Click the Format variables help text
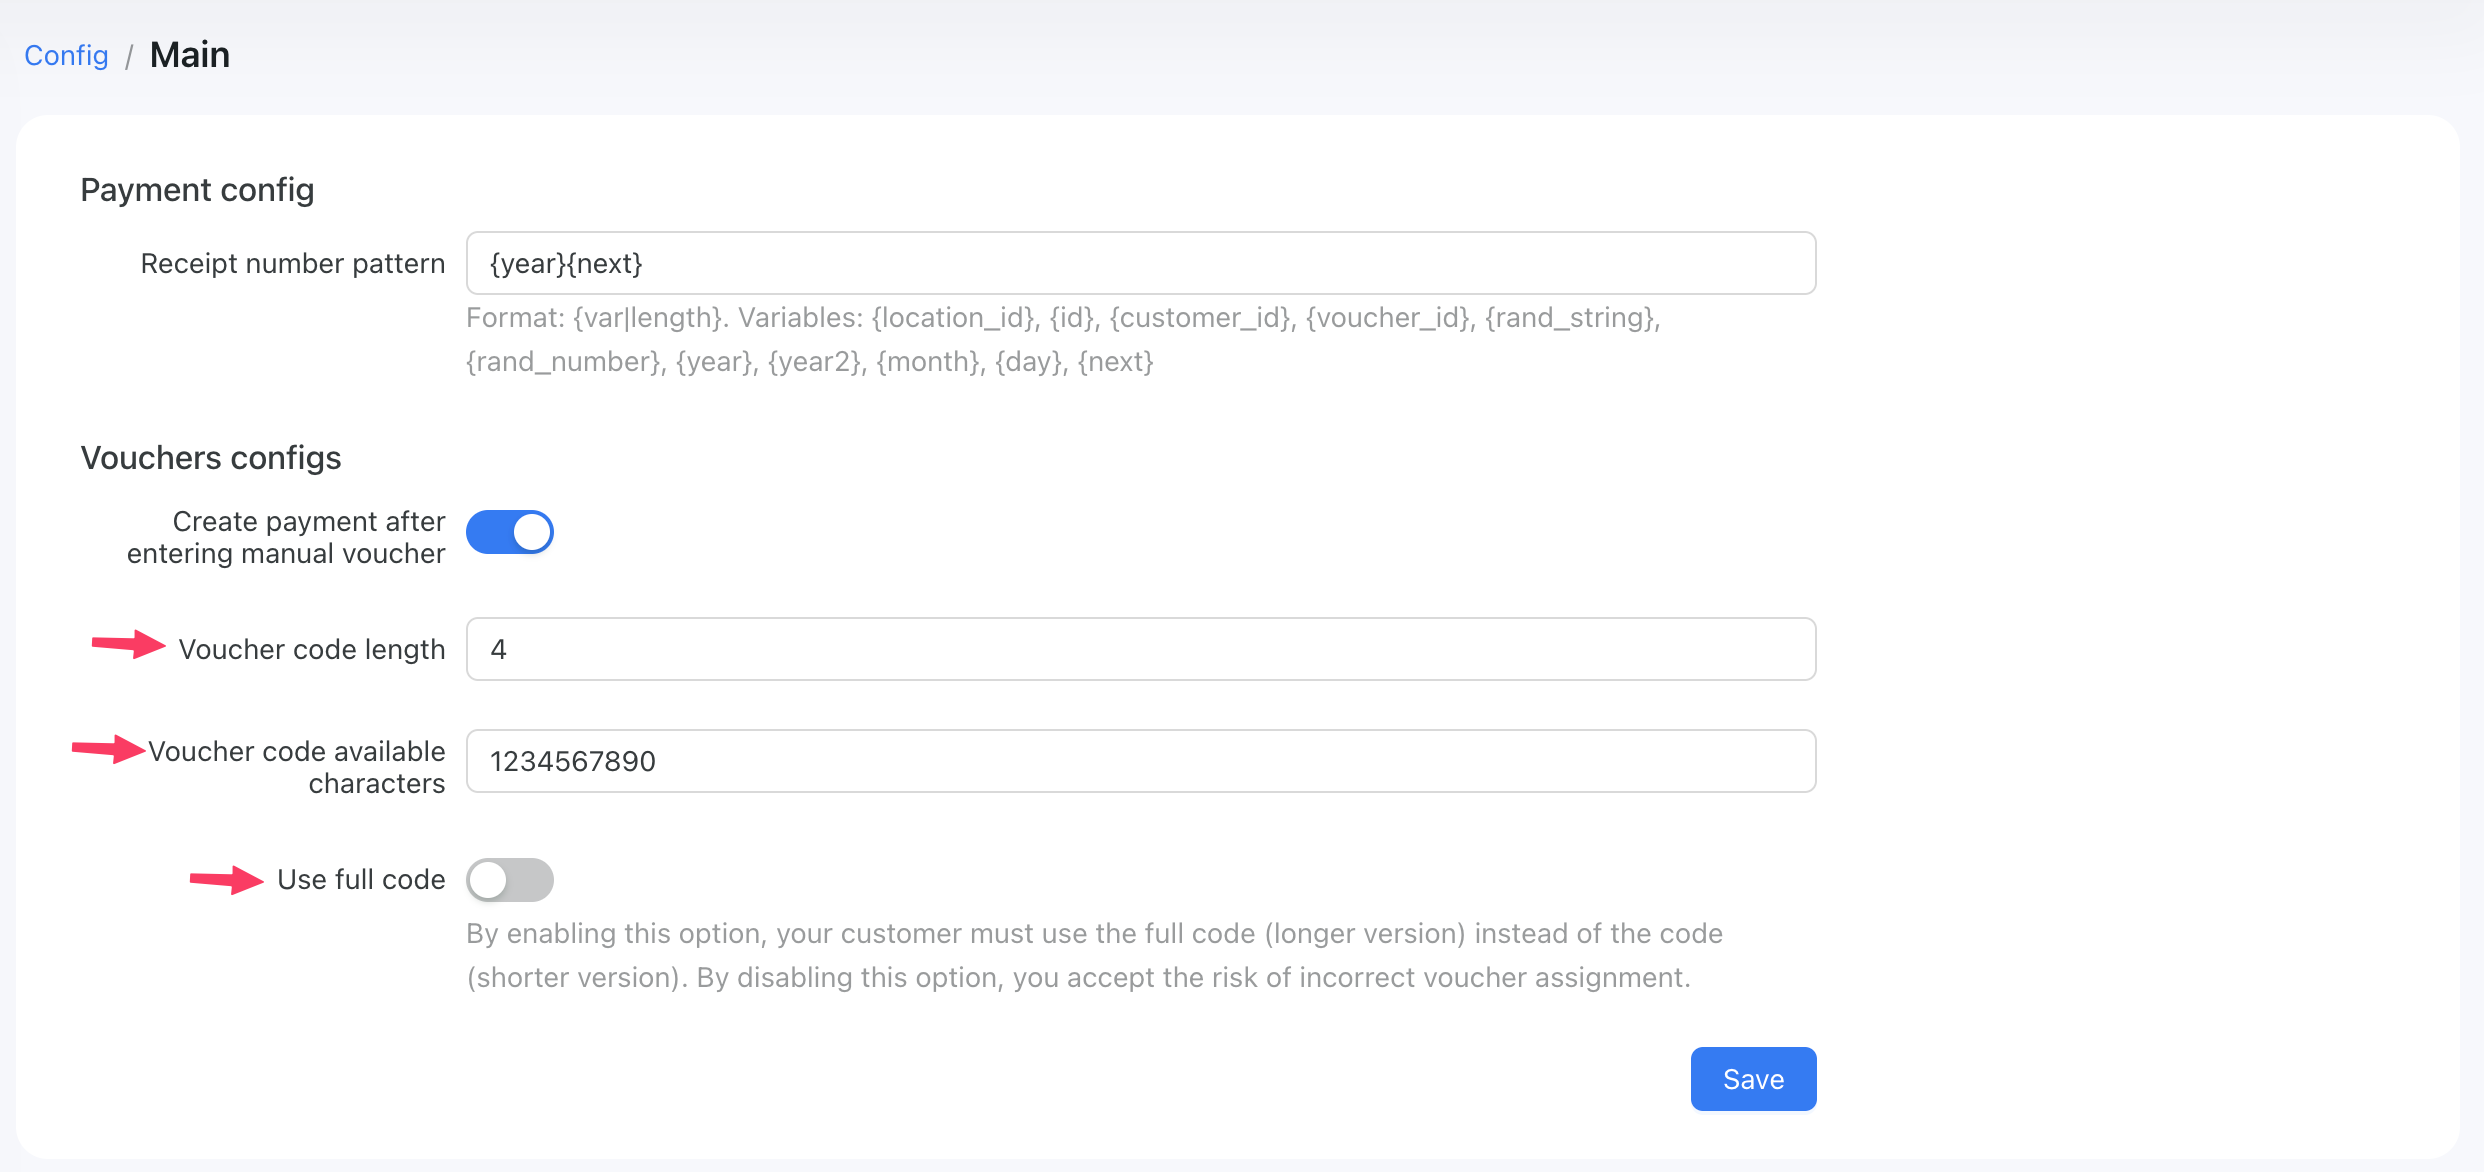2484x1172 pixels. [1063, 340]
